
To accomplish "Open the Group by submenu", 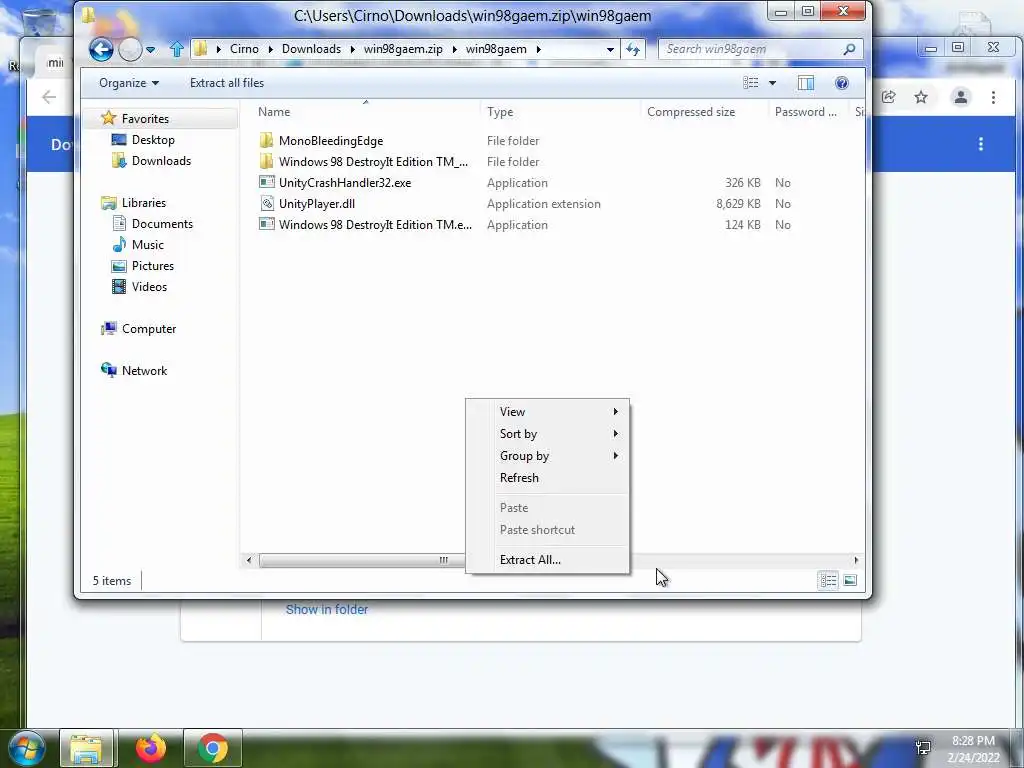I will coord(547,456).
